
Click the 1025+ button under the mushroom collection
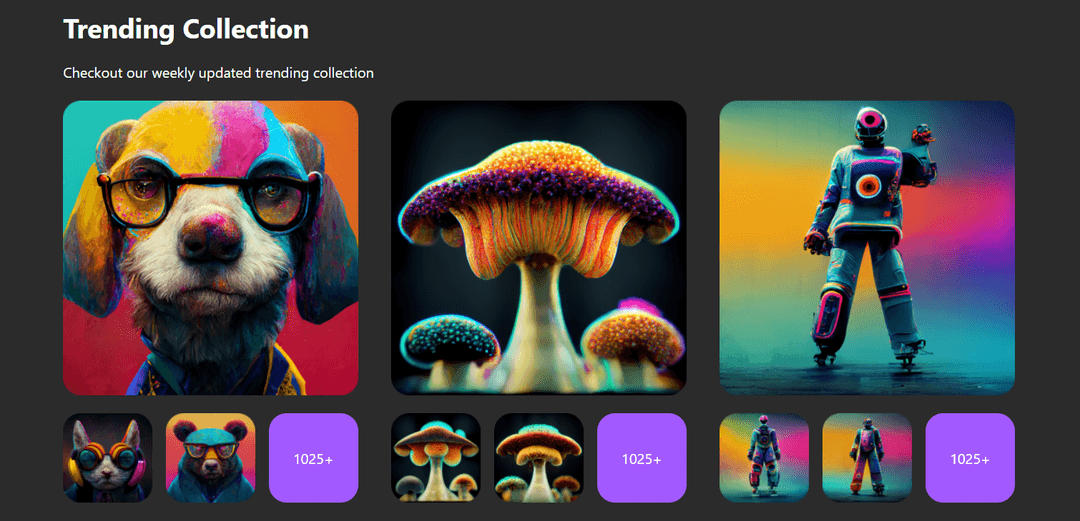pyautogui.click(x=641, y=458)
